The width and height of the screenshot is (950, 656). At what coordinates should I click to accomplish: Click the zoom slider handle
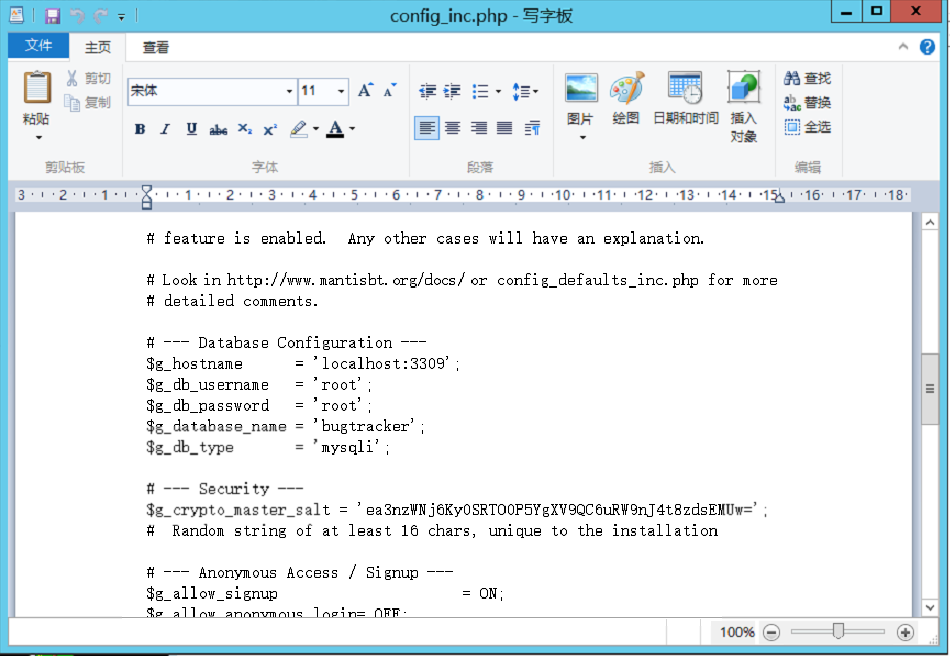(x=838, y=632)
